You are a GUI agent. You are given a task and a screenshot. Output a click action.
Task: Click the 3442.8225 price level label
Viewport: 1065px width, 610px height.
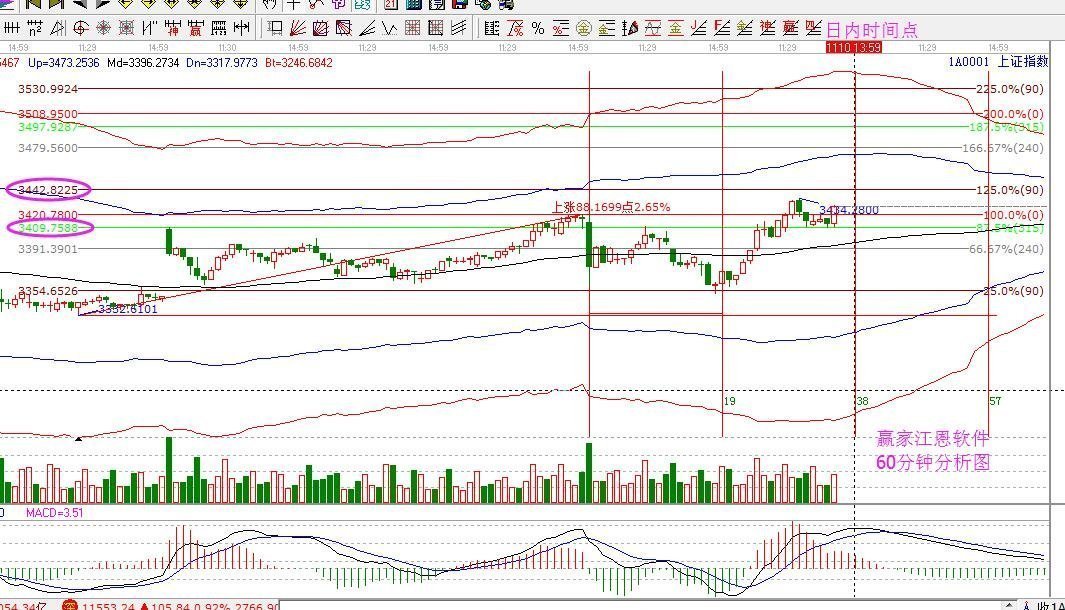click(48, 190)
